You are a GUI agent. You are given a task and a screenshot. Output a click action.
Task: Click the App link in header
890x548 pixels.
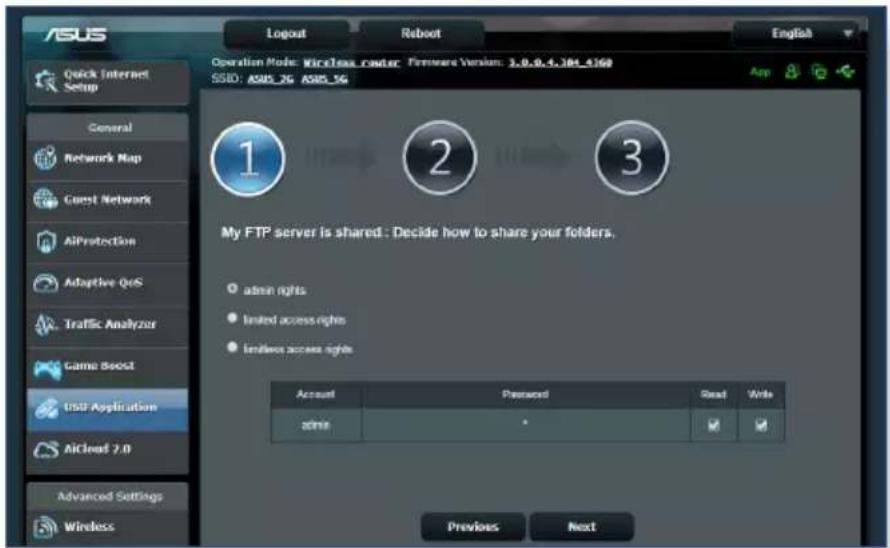(x=760, y=72)
